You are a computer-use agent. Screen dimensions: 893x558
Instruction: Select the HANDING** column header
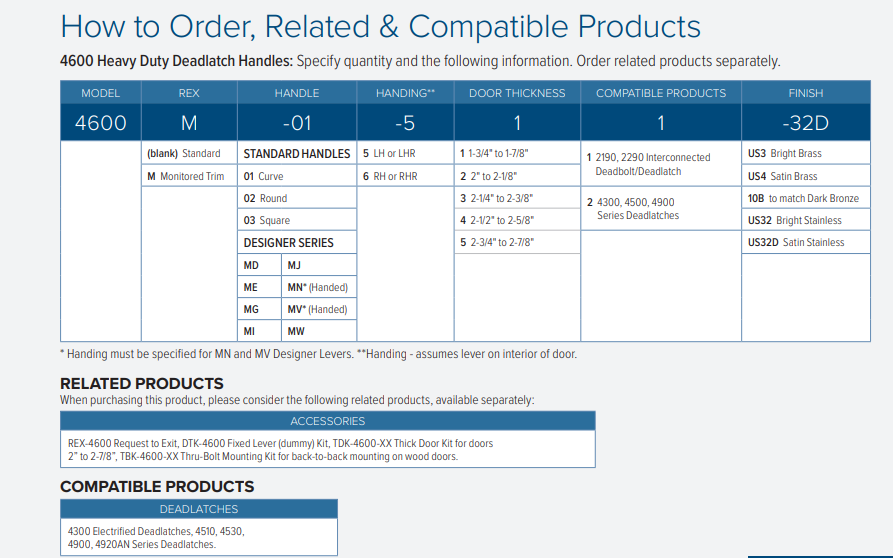(x=405, y=93)
